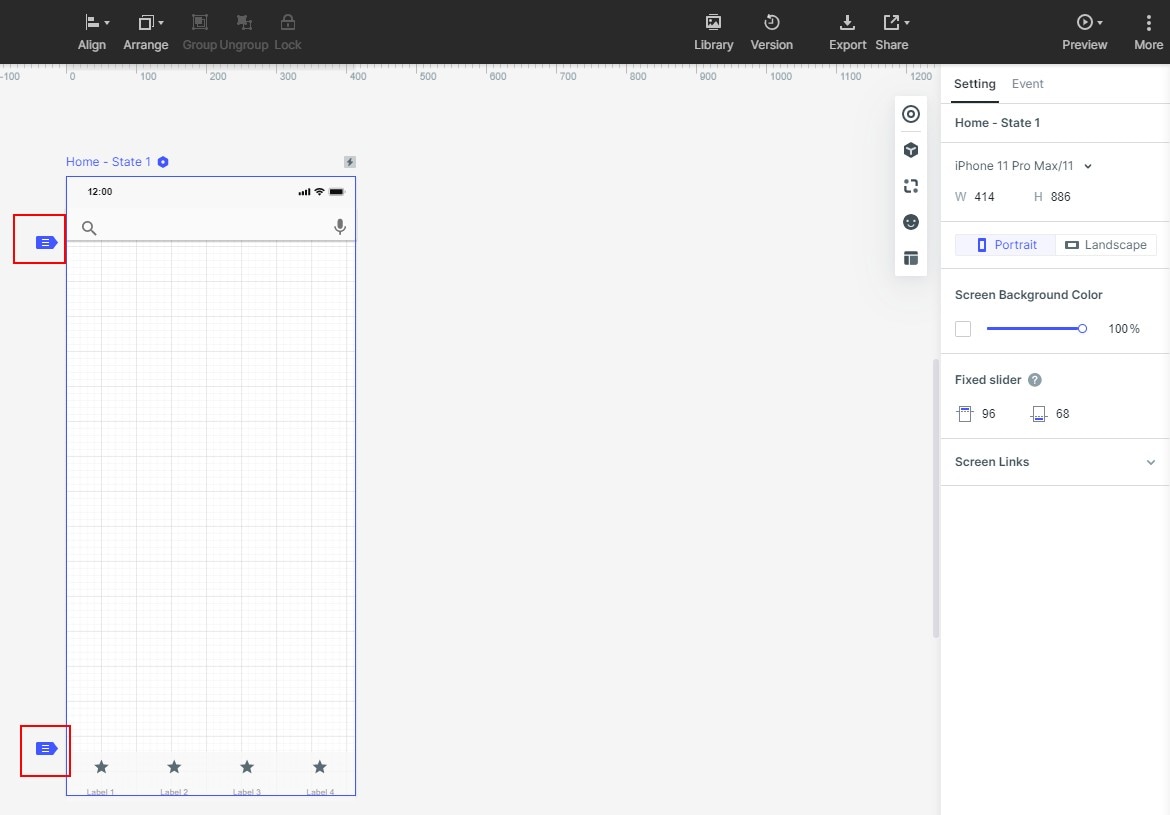Click the blue tag marker beside the search bar

pos(46,243)
